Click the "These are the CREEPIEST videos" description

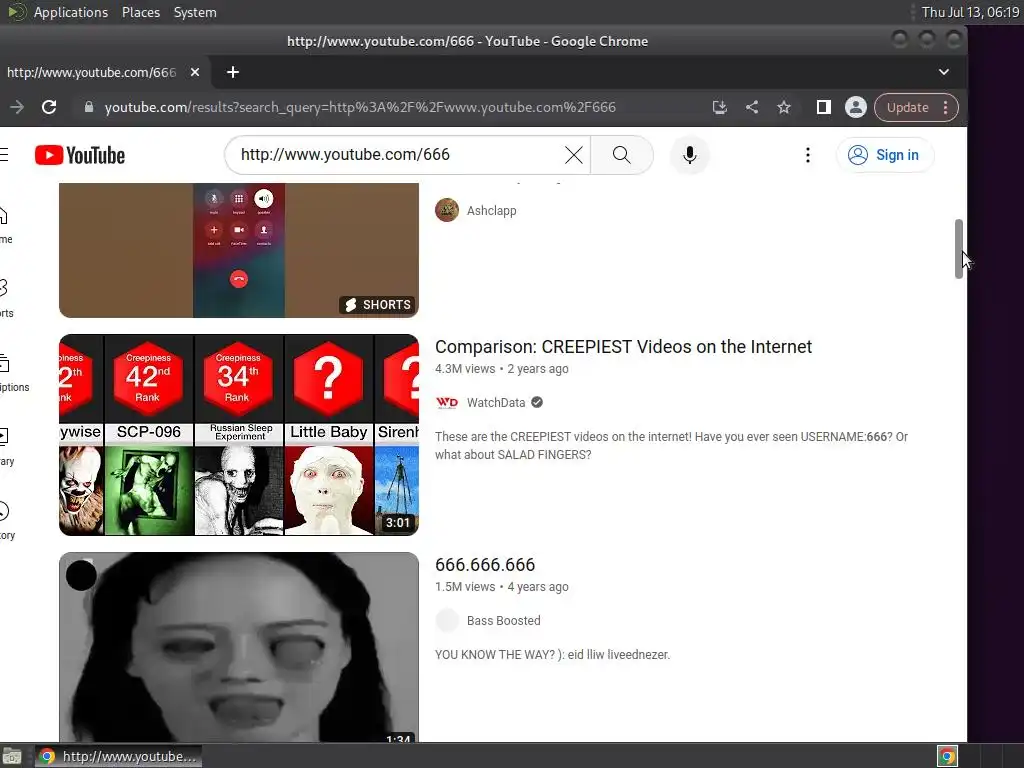tap(671, 445)
